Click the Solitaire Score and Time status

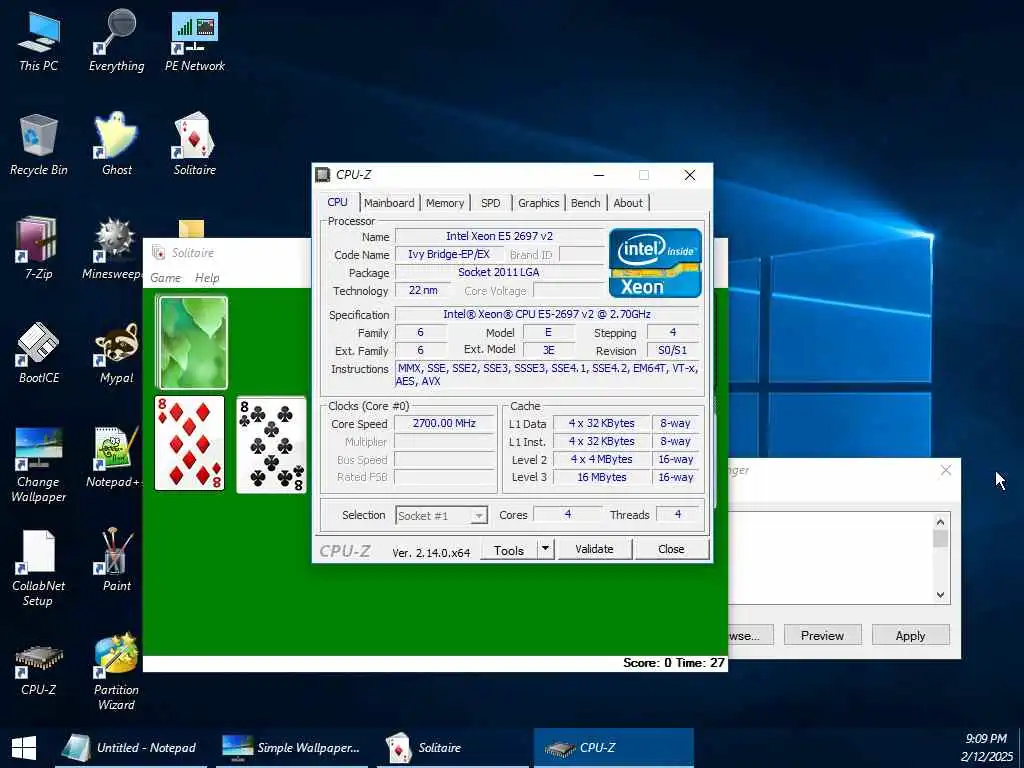tap(673, 663)
